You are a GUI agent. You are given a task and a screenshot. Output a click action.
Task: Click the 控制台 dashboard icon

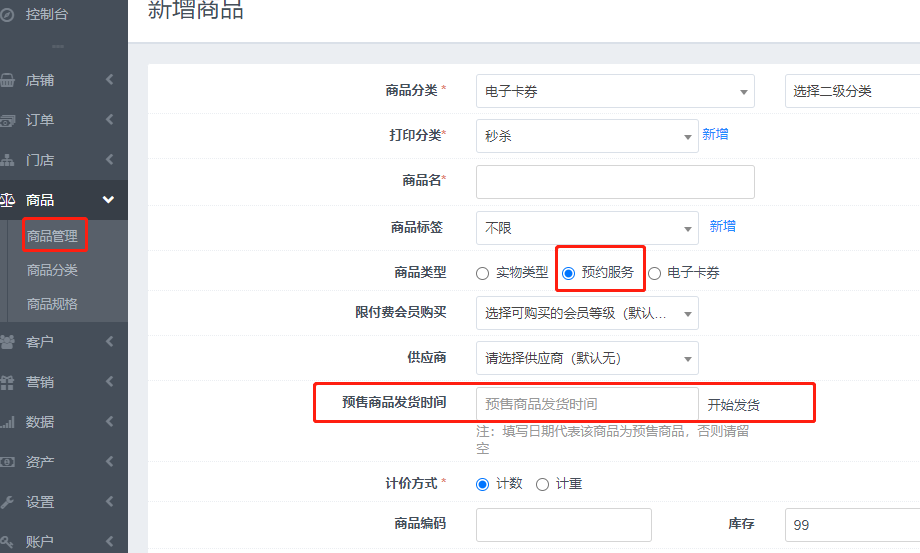pos(6,15)
